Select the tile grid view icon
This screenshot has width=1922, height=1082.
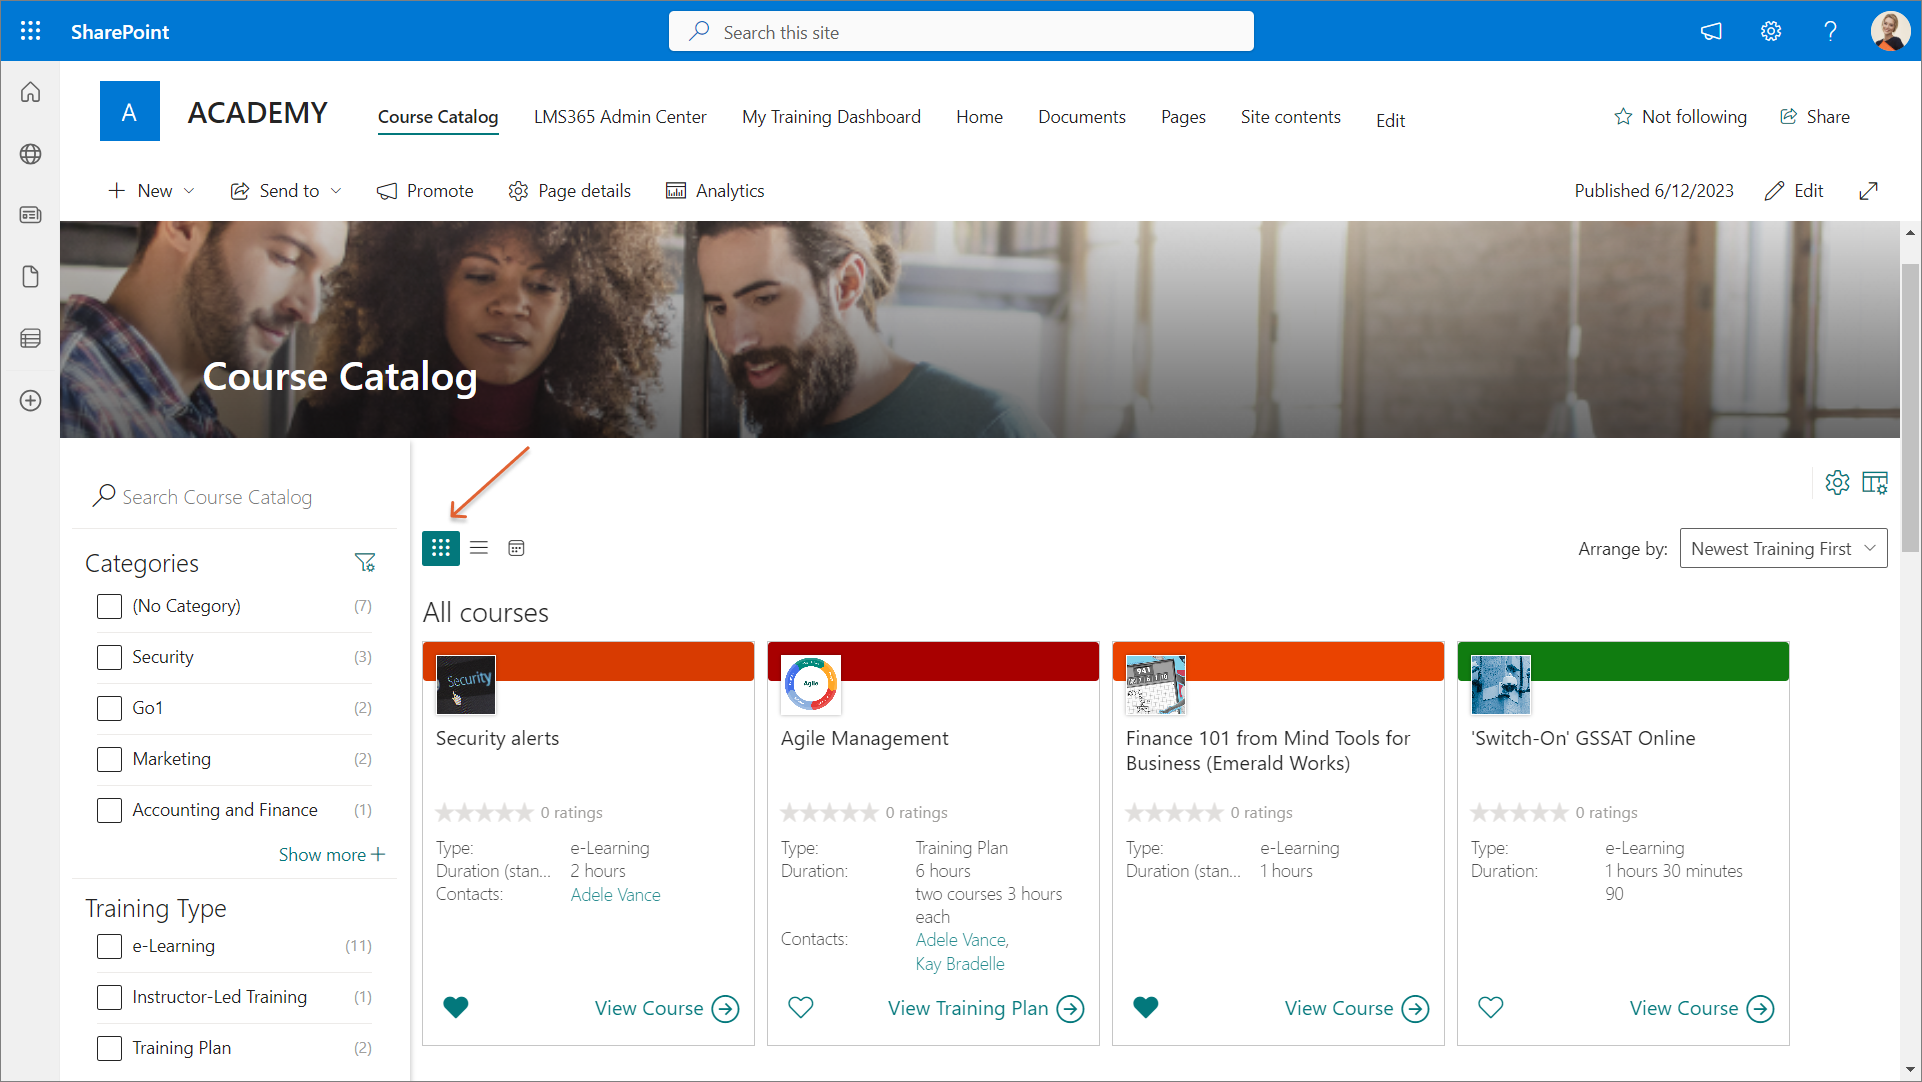(441, 548)
